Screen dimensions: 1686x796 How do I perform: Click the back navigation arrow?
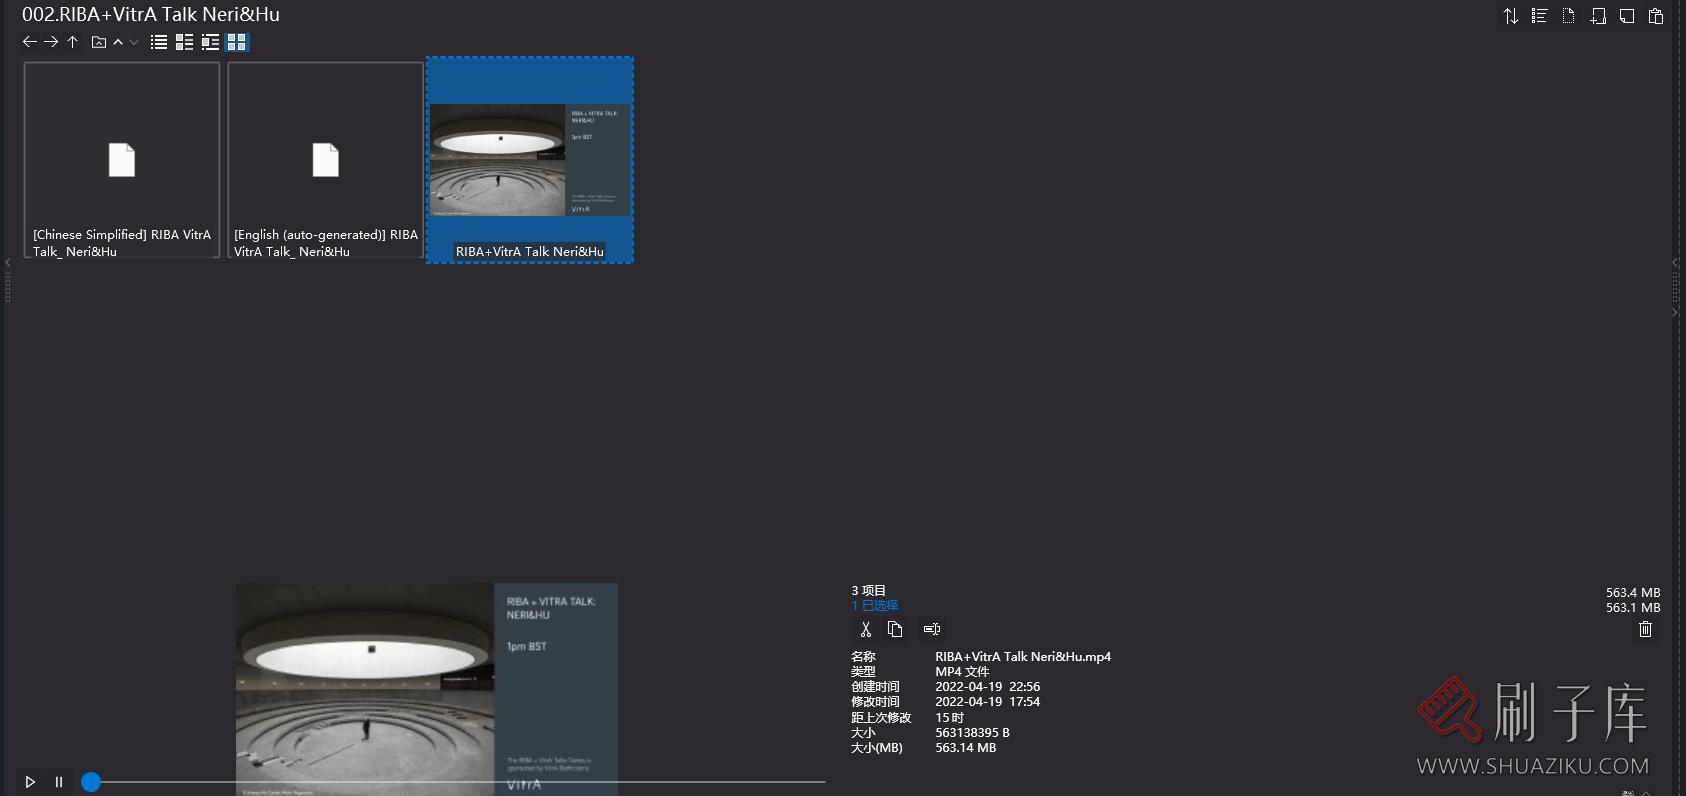pyautogui.click(x=29, y=42)
